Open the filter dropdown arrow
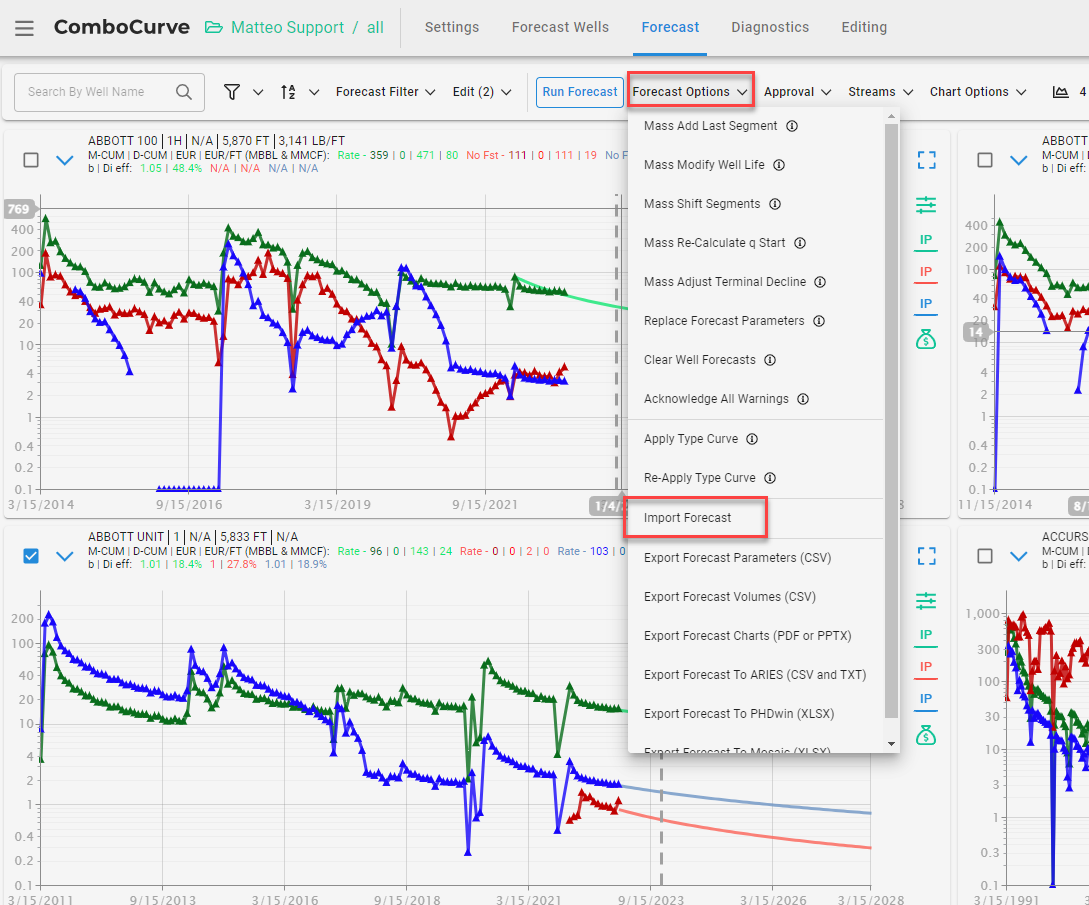 tap(258, 92)
